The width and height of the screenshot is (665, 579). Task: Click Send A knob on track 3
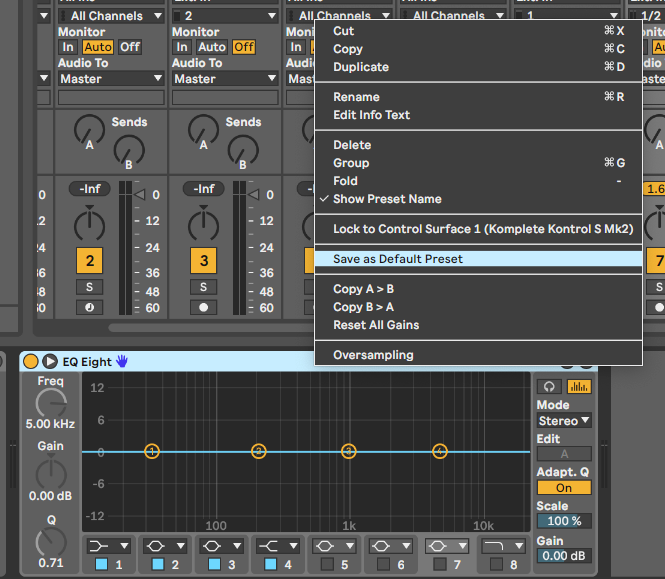(x=204, y=130)
